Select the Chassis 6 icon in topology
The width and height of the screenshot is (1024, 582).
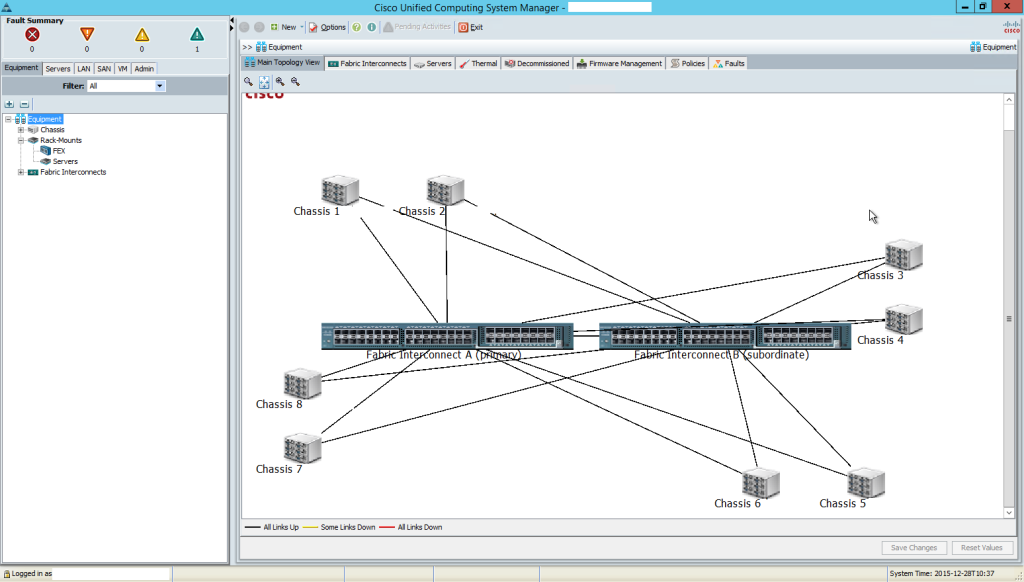coord(761,483)
